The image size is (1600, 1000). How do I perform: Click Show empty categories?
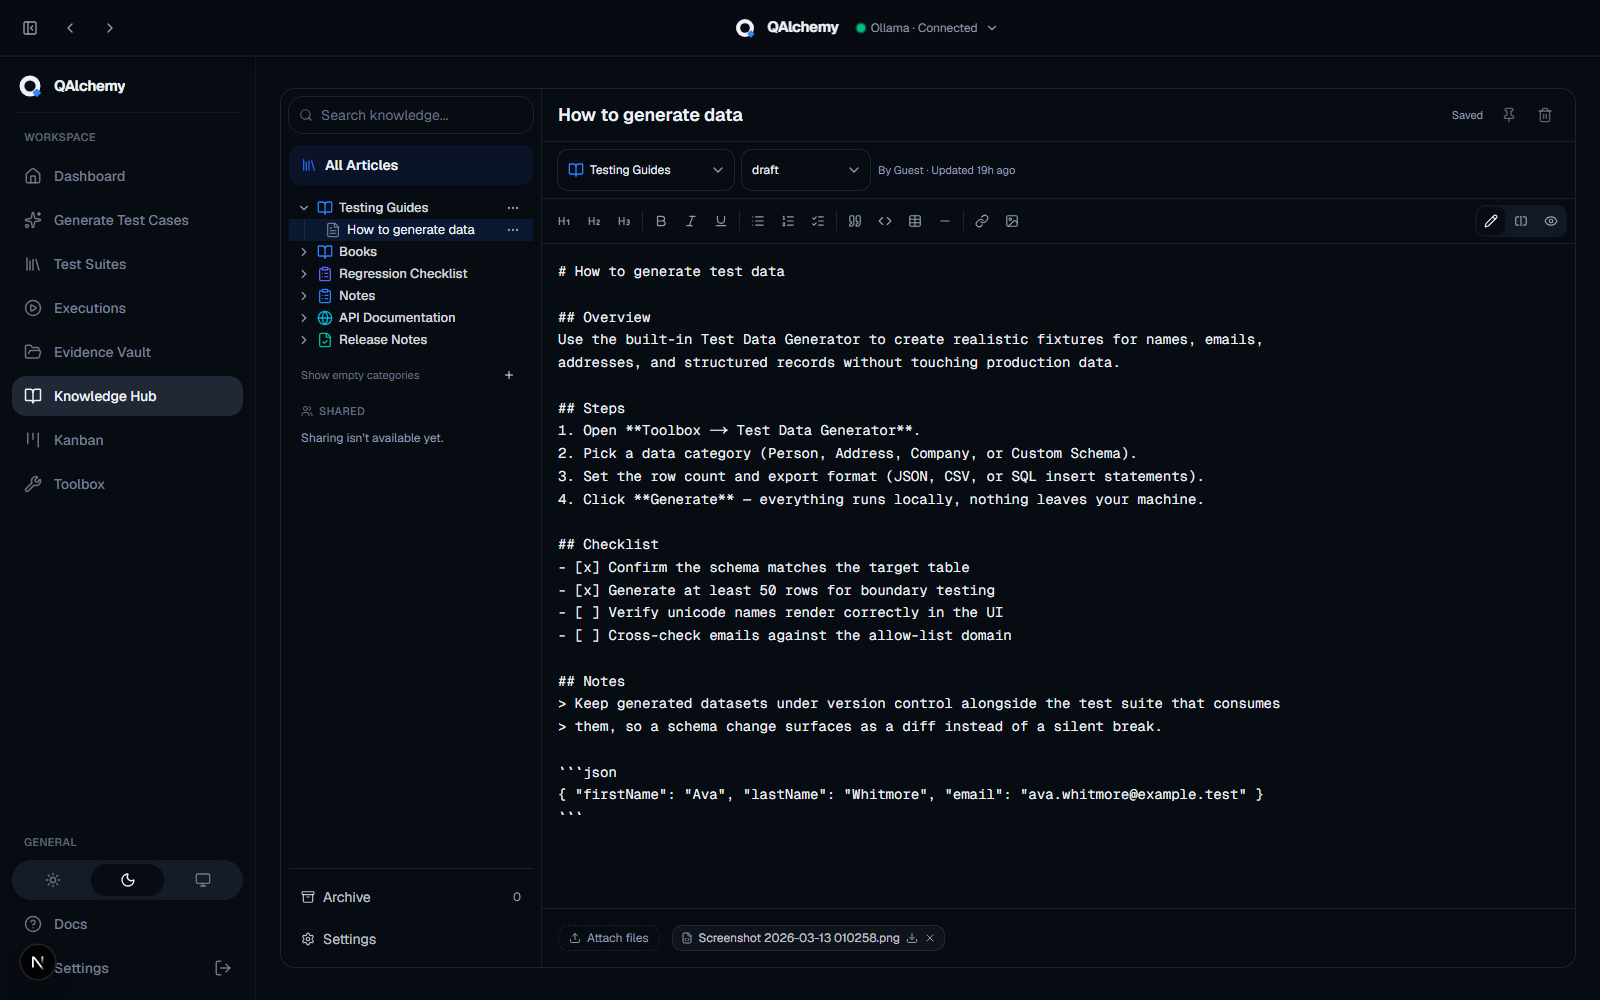tap(360, 376)
